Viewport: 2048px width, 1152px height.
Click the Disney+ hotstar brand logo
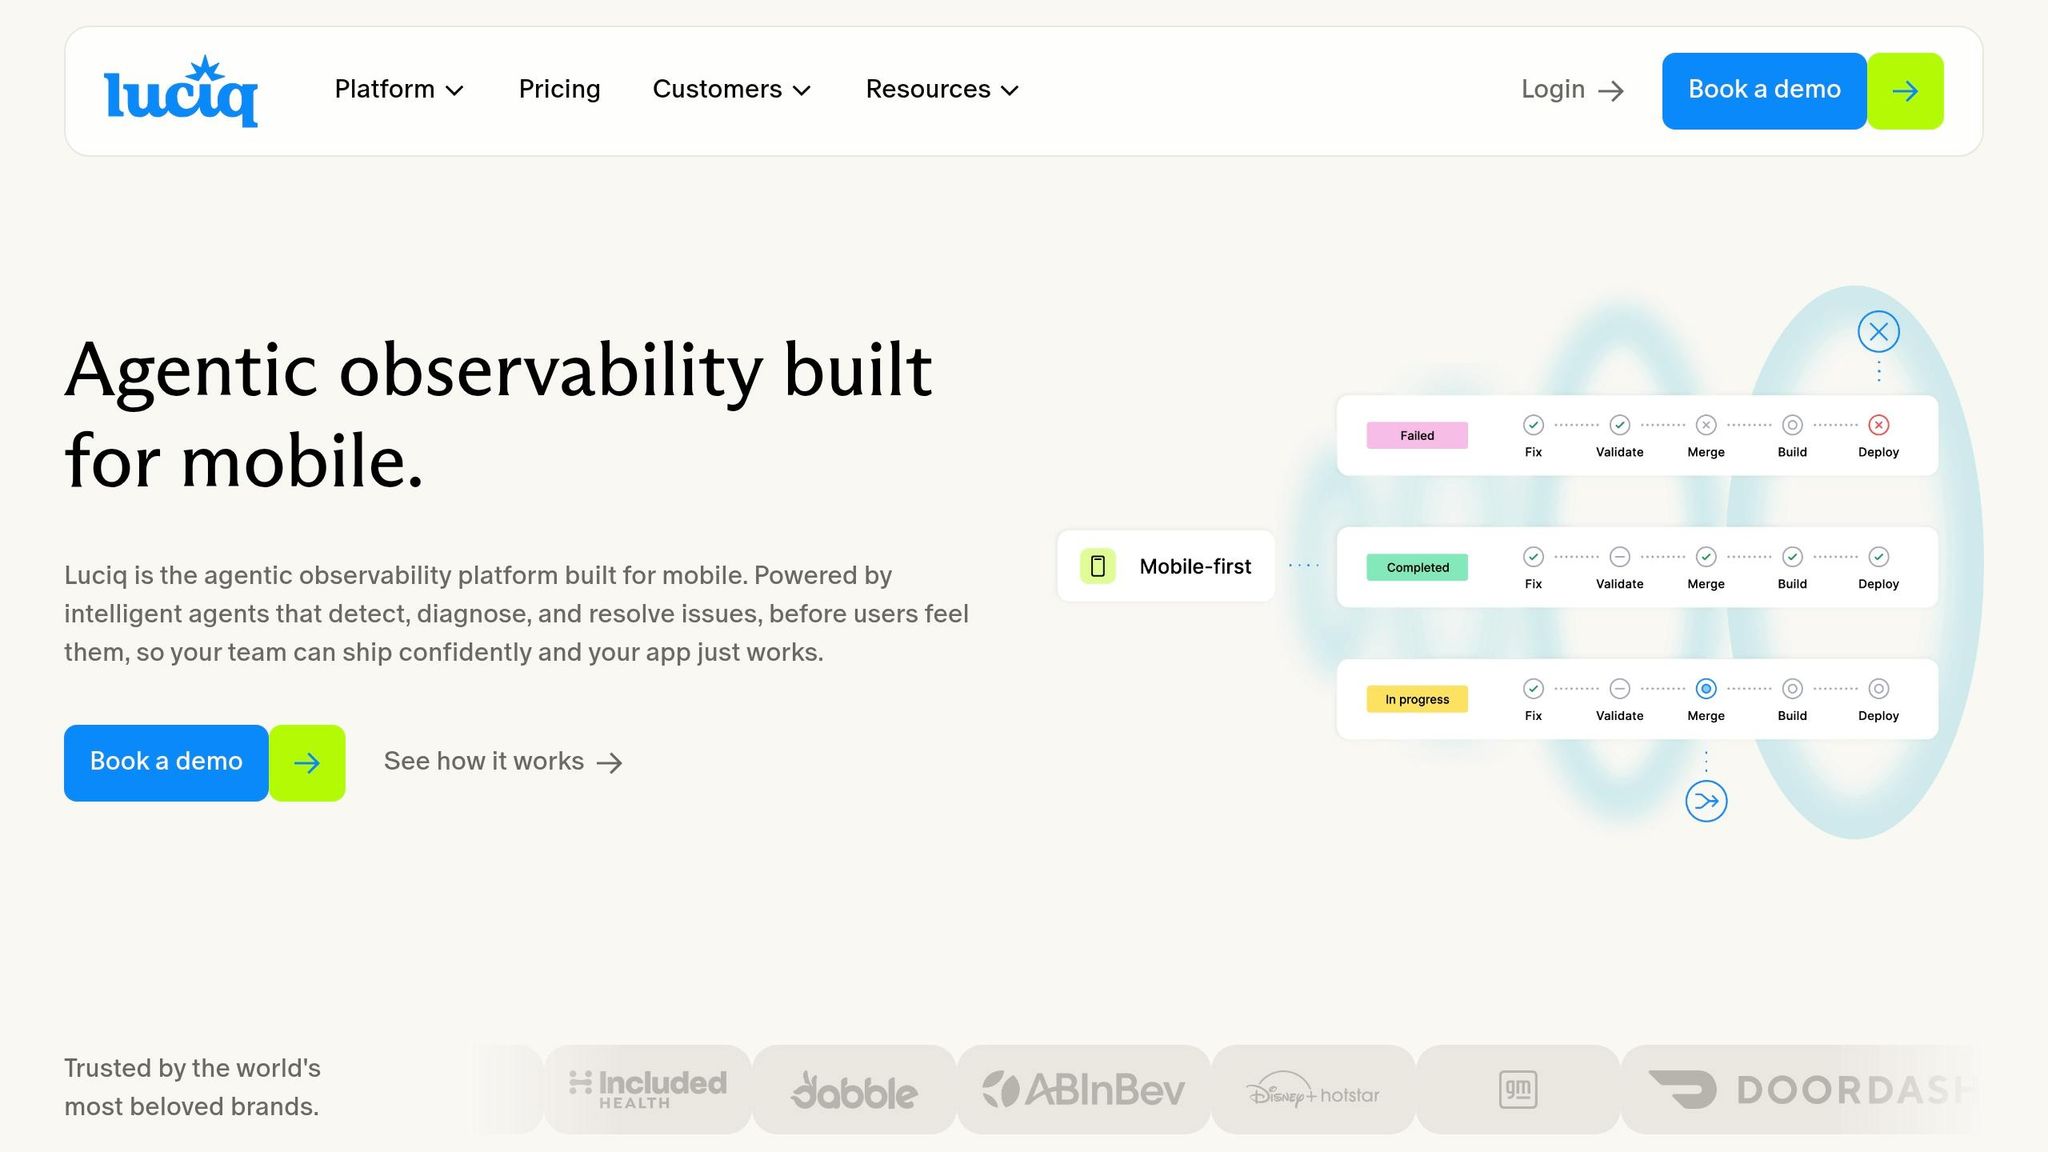pyautogui.click(x=1313, y=1090)
